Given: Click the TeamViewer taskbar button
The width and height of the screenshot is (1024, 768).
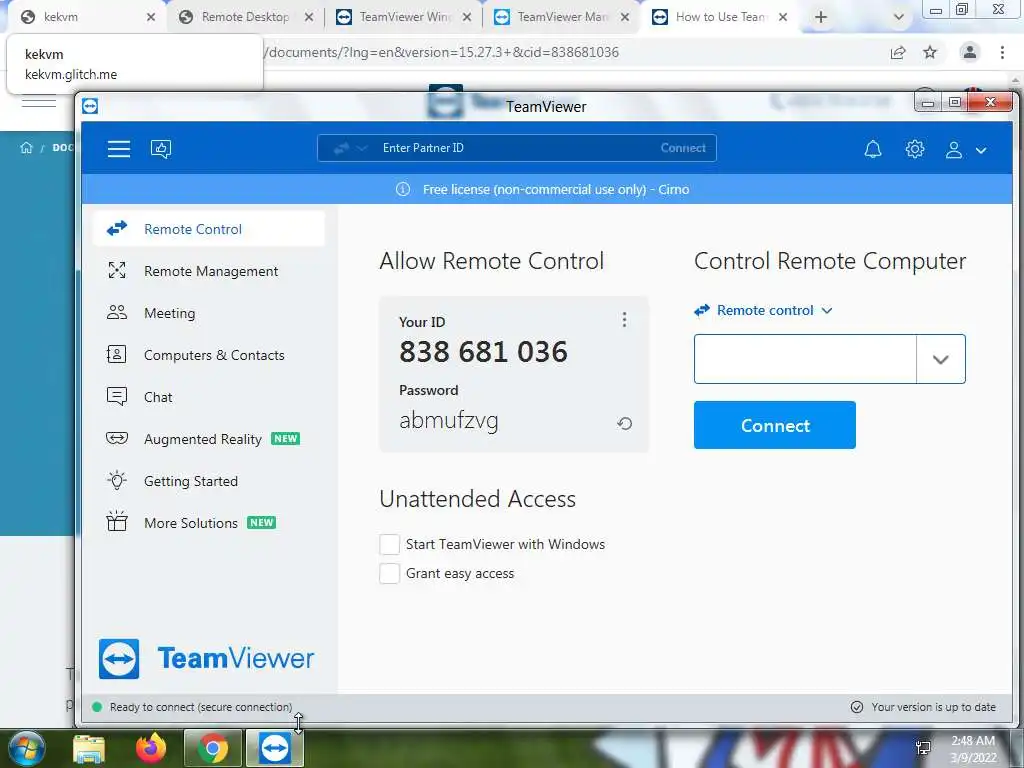Looking at the screenshot, I should click(274, 748).
